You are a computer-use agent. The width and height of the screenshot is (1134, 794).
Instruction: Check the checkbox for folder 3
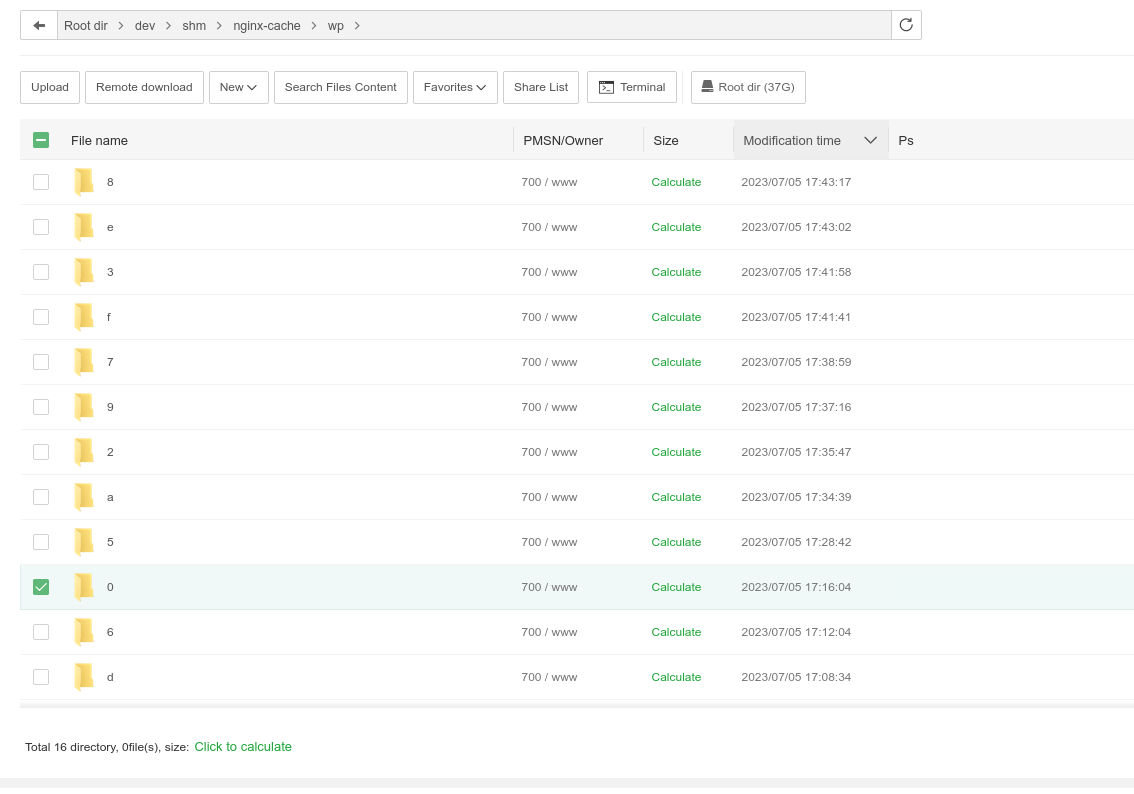41,272
